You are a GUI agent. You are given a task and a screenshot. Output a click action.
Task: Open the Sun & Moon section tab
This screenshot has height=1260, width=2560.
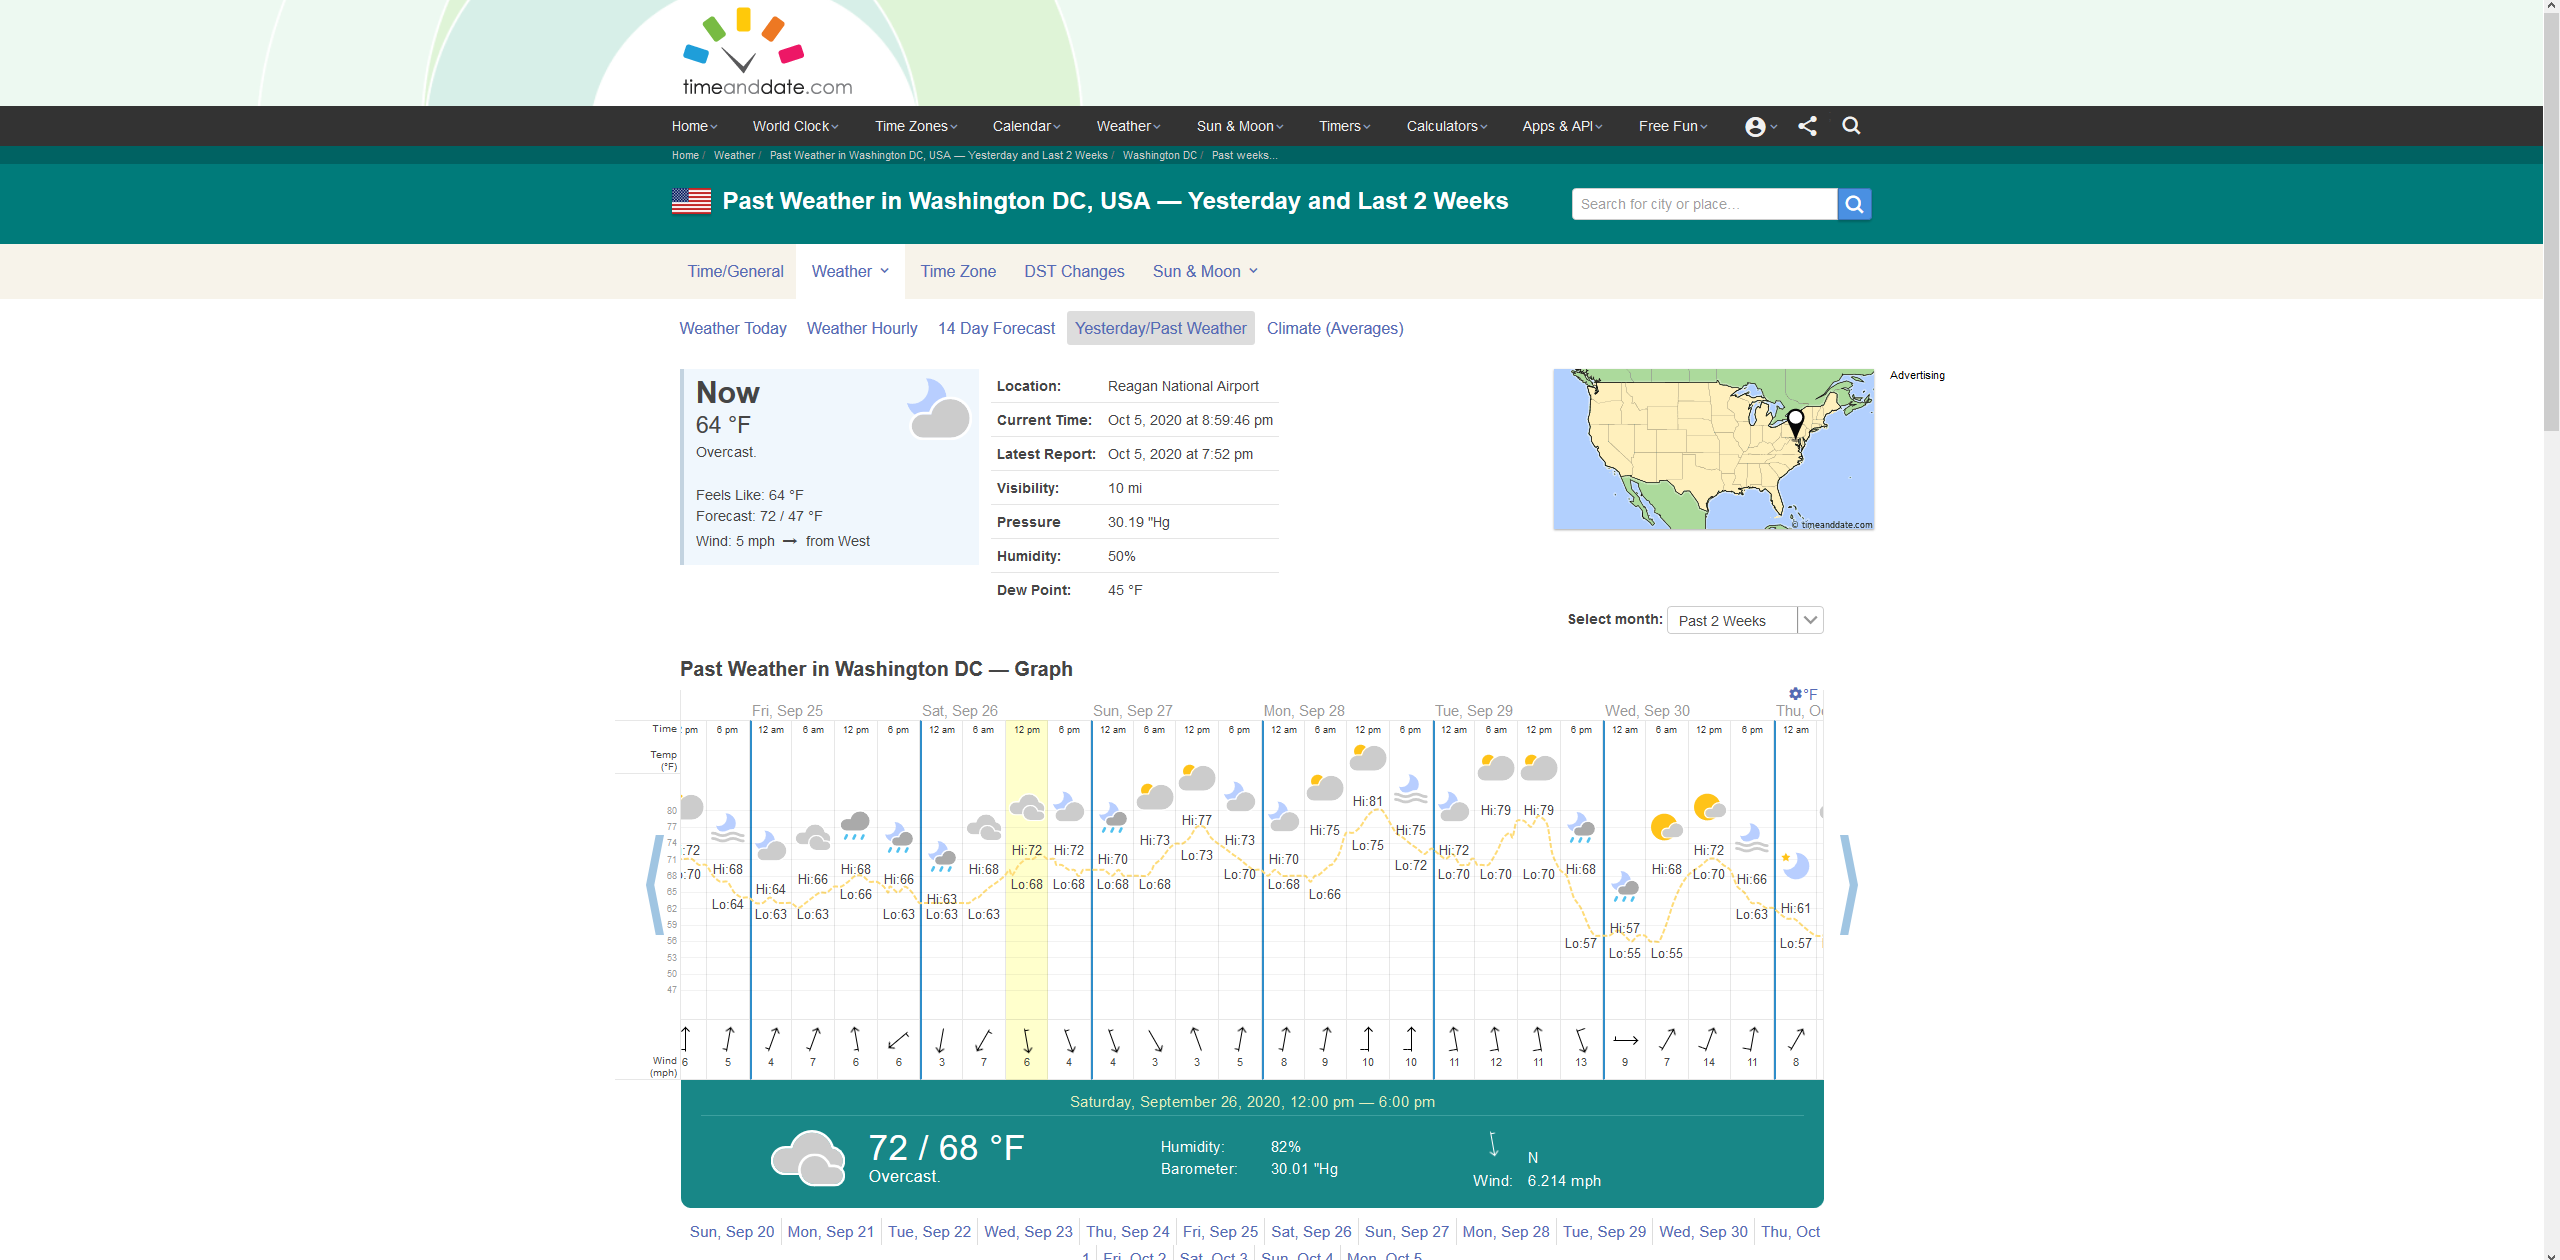coord(1205,271)
